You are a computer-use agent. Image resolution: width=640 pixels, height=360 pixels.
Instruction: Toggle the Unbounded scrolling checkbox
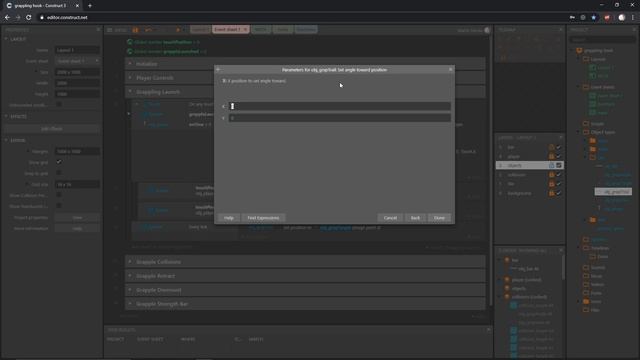59,104
